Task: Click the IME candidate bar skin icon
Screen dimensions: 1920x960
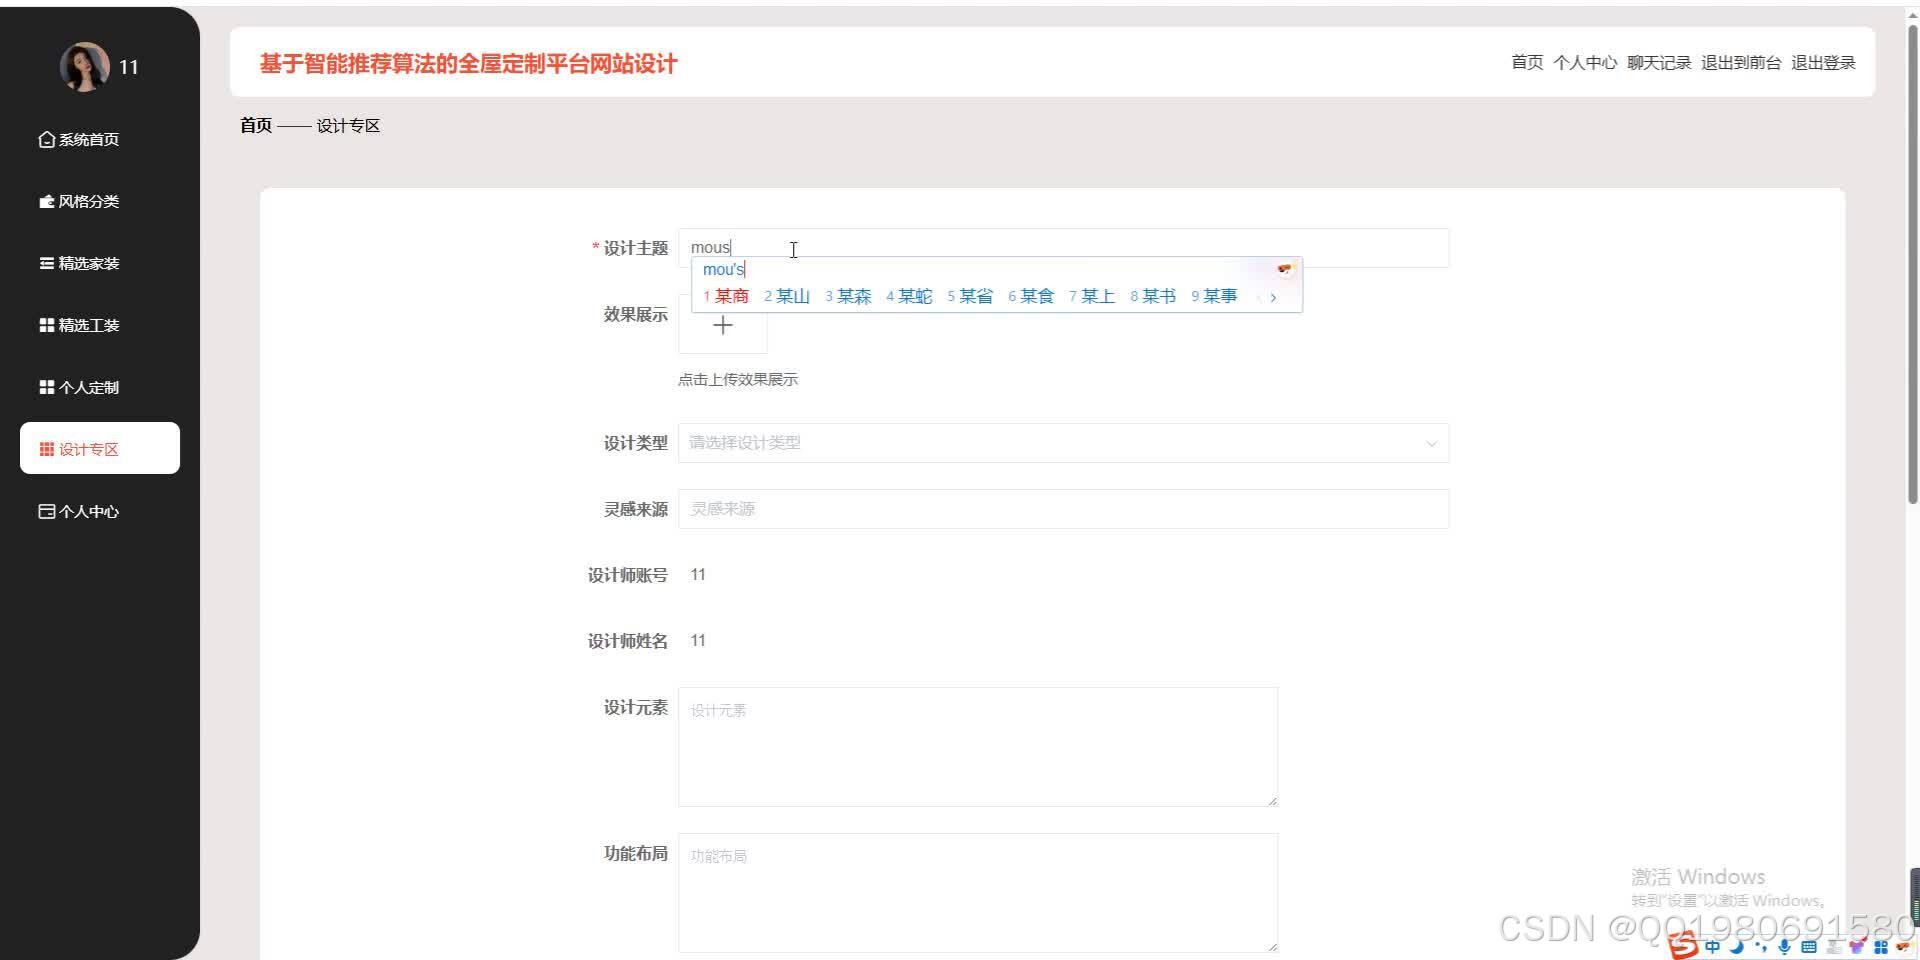Action: (x=1285, y=269)
